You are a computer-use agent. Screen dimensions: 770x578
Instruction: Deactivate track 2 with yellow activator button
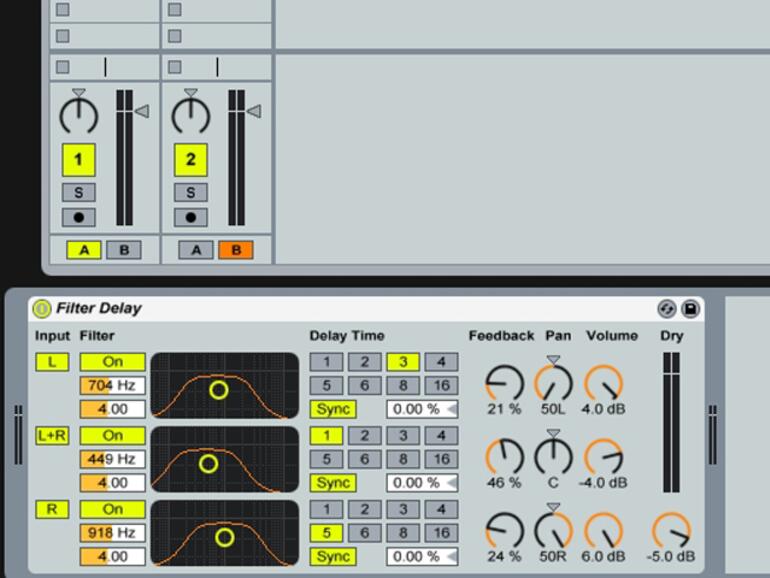pyautogui.click(x=191, y=160)
